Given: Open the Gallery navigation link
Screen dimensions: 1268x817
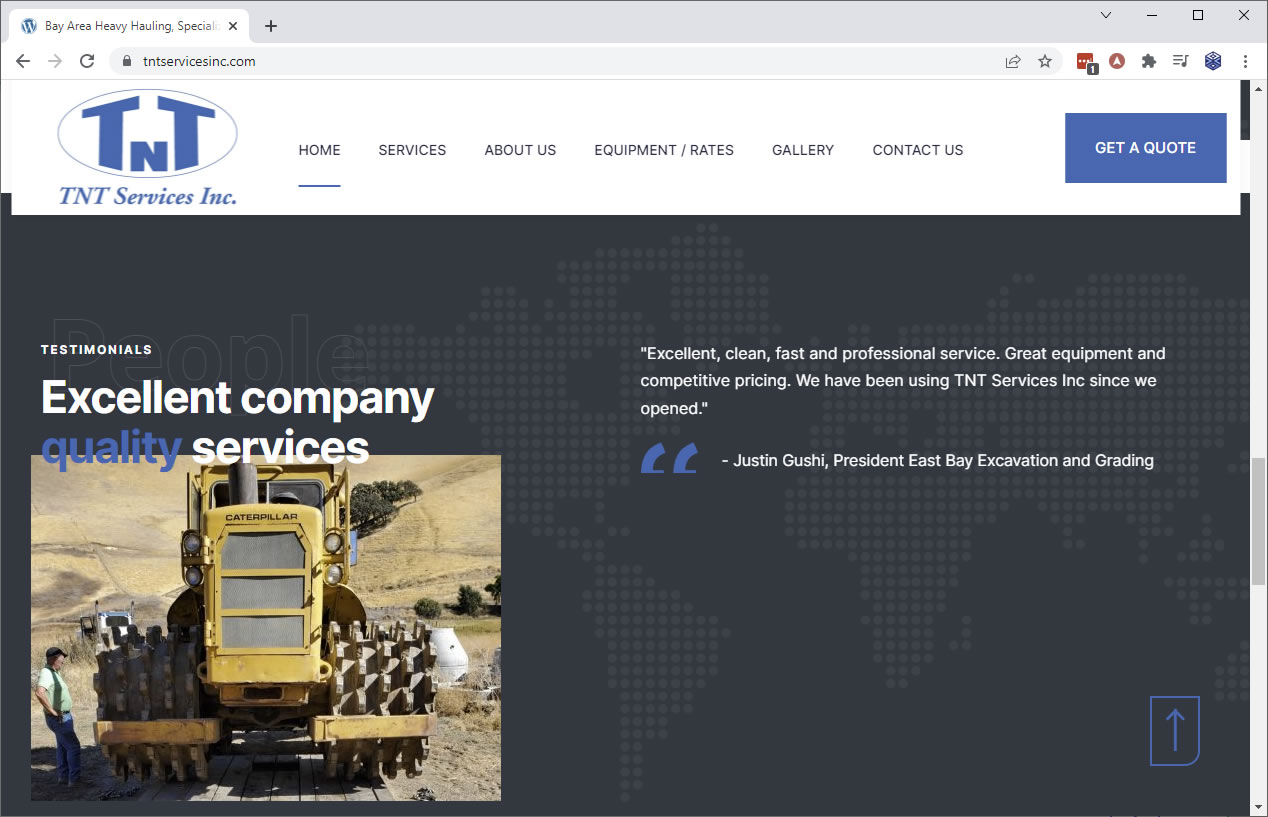Looking at the screenshot, I should click(x=803, y=150).
